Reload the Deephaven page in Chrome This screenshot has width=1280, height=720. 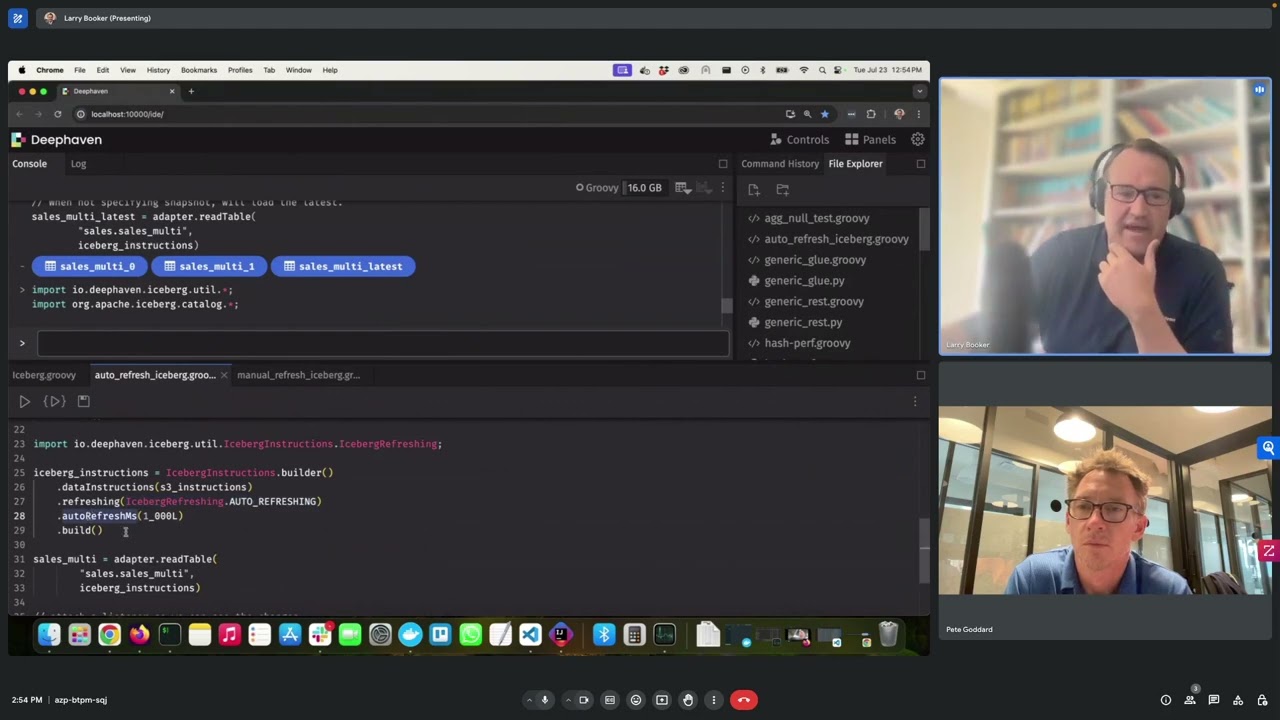click(x=57, y=114)
